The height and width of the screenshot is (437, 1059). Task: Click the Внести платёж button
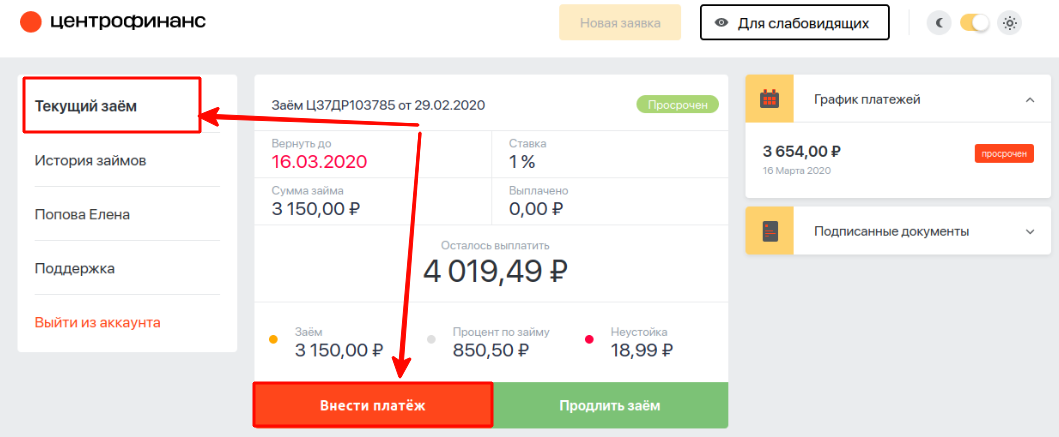[x=373, y=405]
